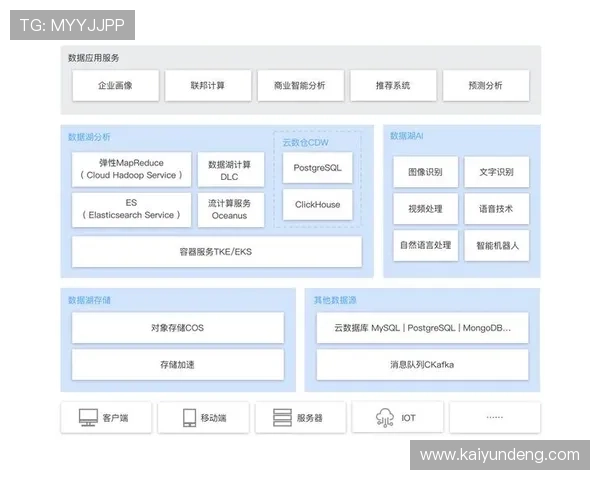Select the 联邦计算 box

[x=208, y=85]
